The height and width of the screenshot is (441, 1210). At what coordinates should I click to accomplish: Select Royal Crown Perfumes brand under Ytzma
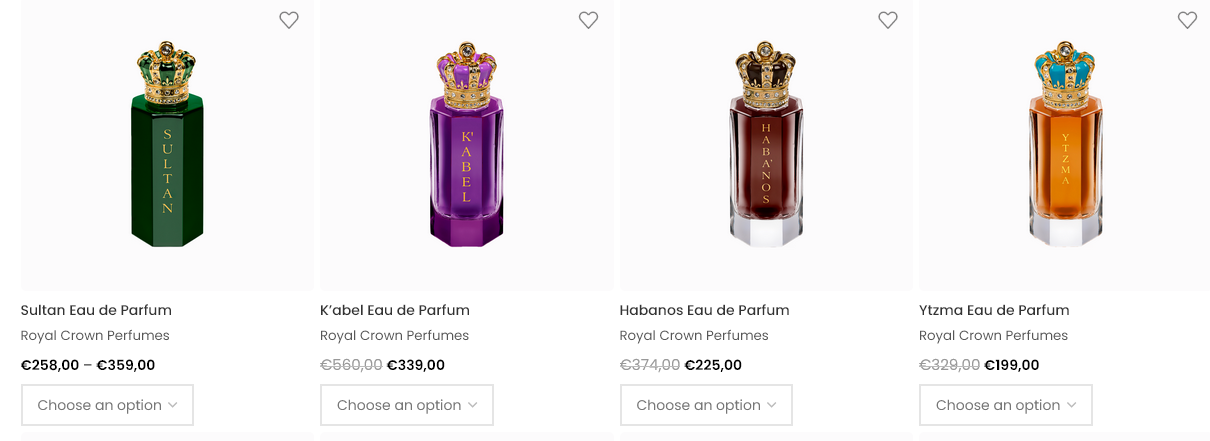993,336
